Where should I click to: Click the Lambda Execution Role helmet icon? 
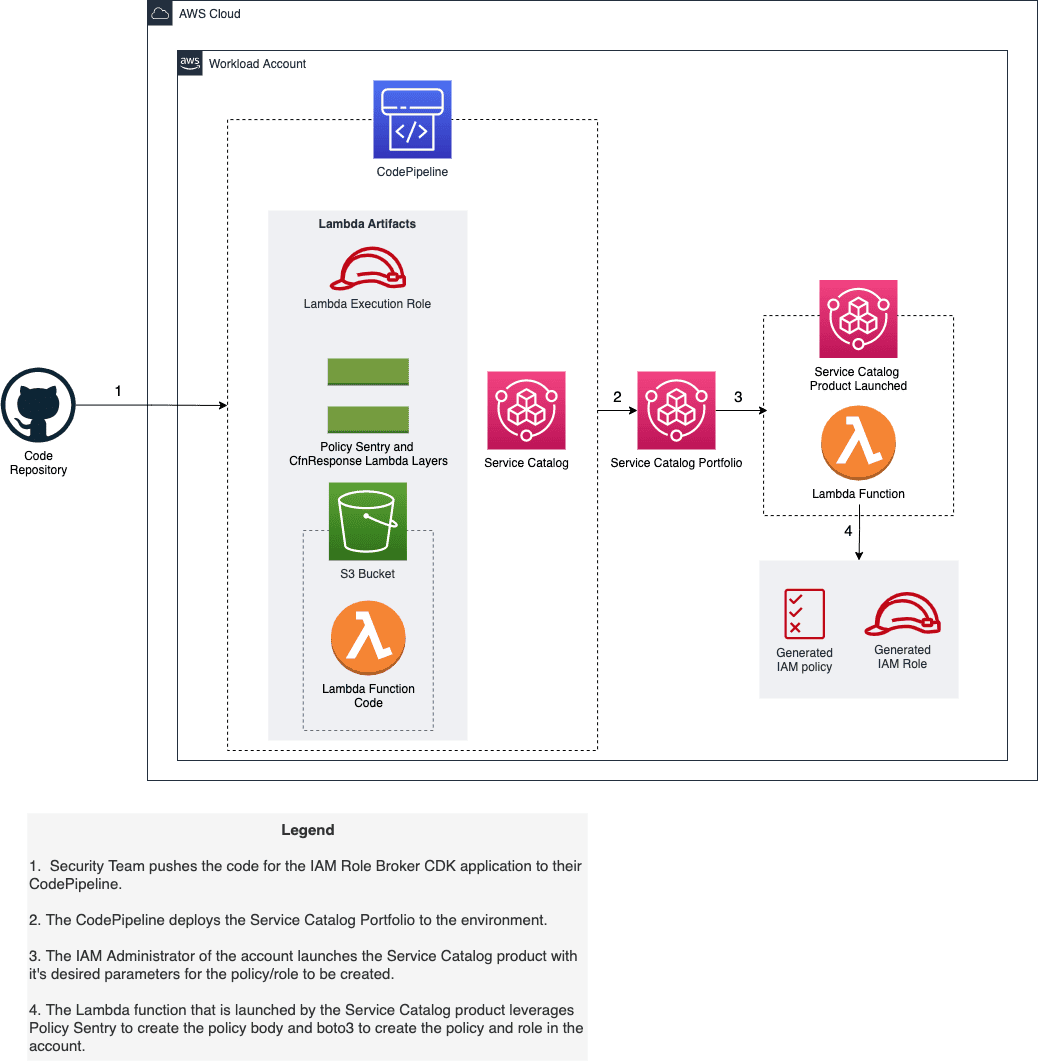tap(368, 269)
